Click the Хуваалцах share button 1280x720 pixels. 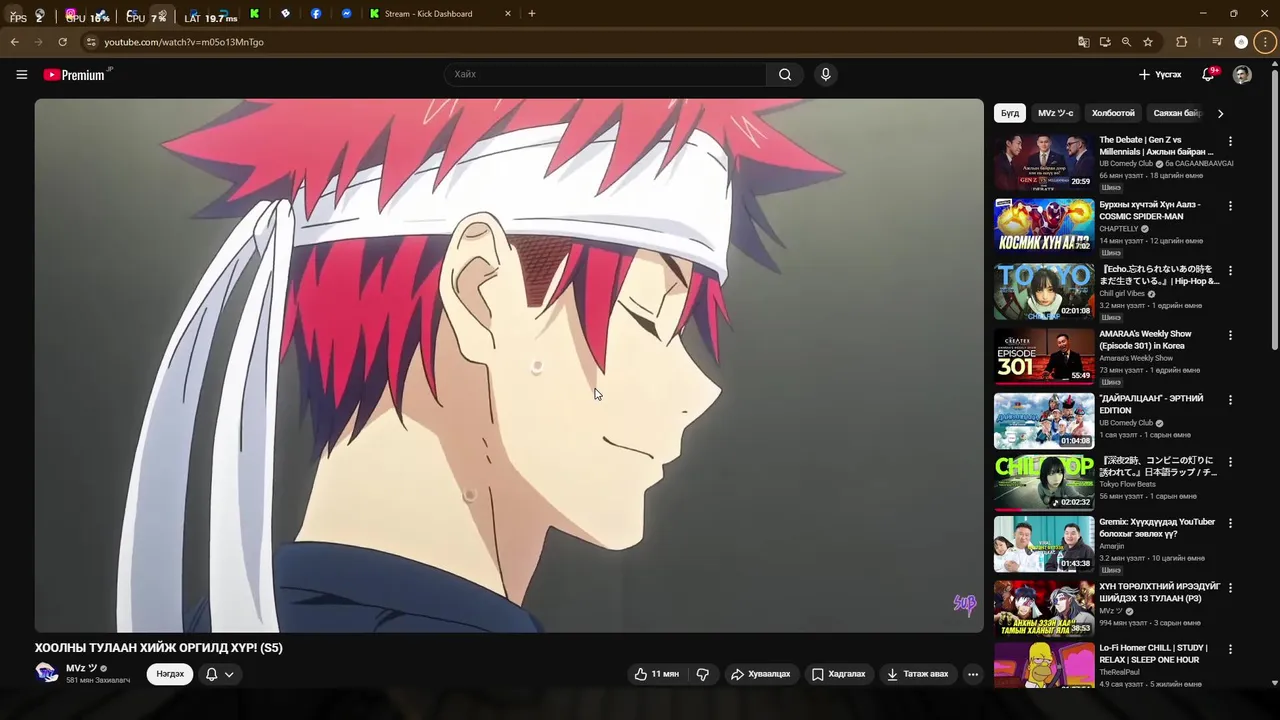click(x=760, y=674)
